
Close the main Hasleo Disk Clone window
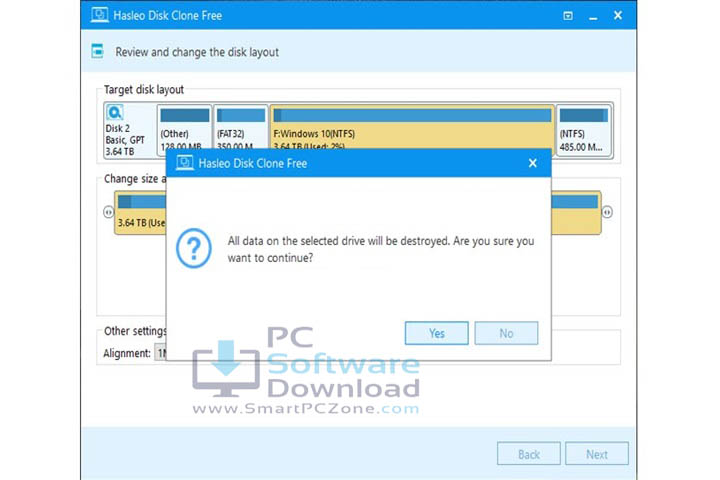tap(618, 16)
